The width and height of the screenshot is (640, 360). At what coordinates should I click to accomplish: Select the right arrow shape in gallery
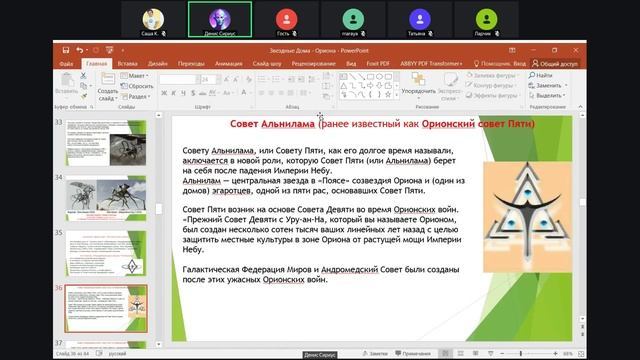click(x=370, y=85)
